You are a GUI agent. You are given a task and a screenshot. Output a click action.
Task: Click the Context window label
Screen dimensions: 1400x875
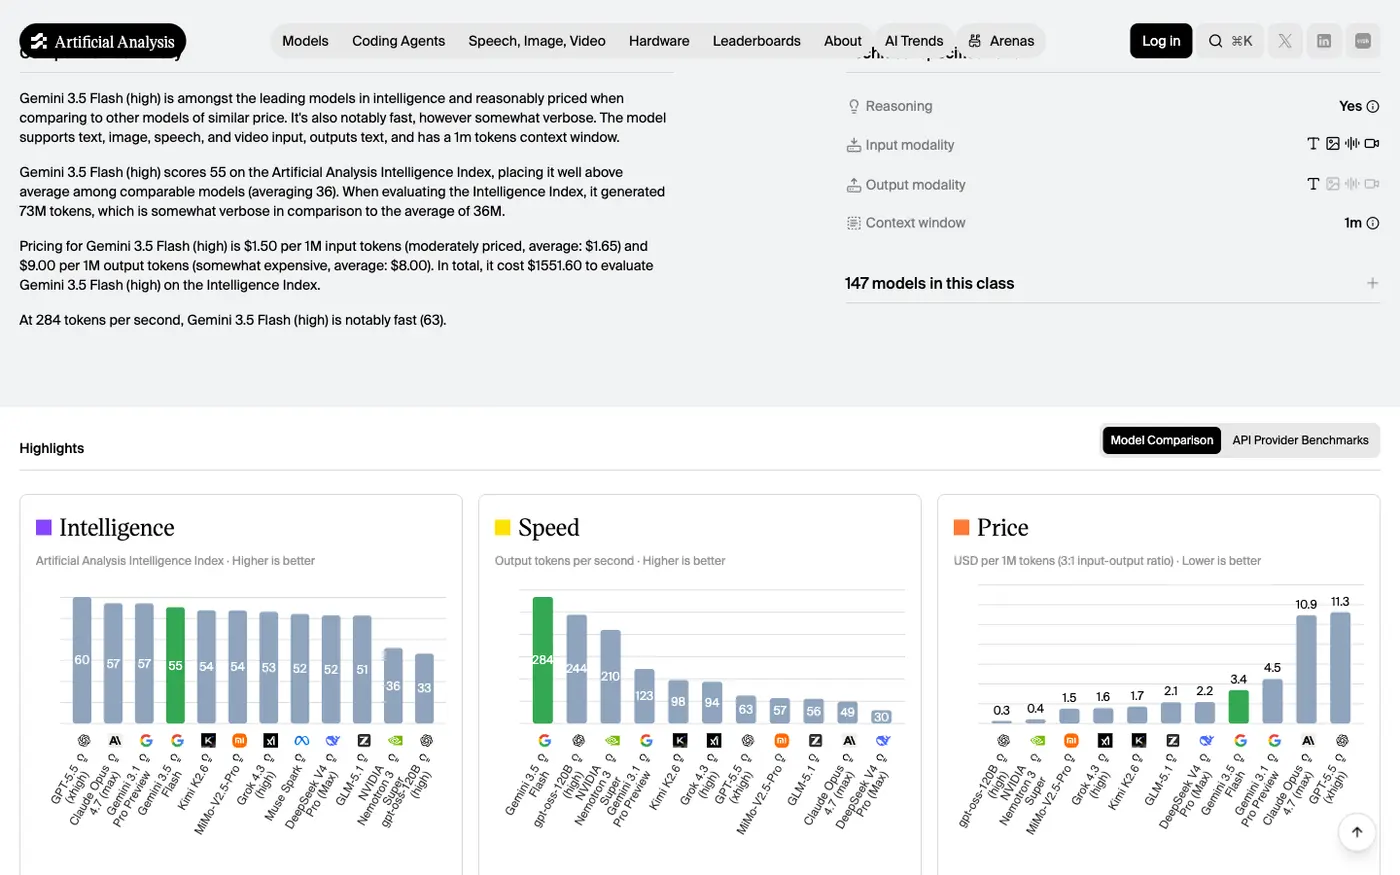[915, 223]
